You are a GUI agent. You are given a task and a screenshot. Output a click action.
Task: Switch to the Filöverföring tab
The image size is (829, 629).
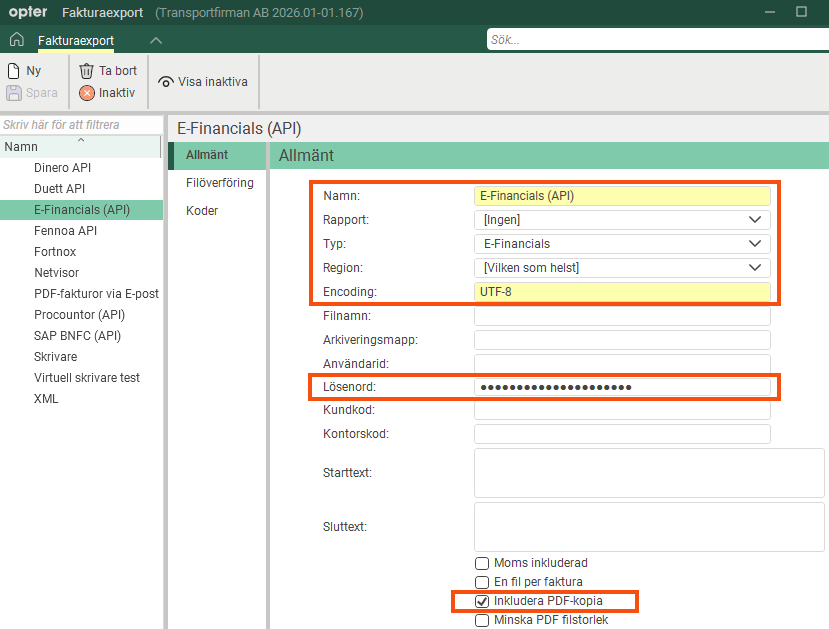coord(219,183)
